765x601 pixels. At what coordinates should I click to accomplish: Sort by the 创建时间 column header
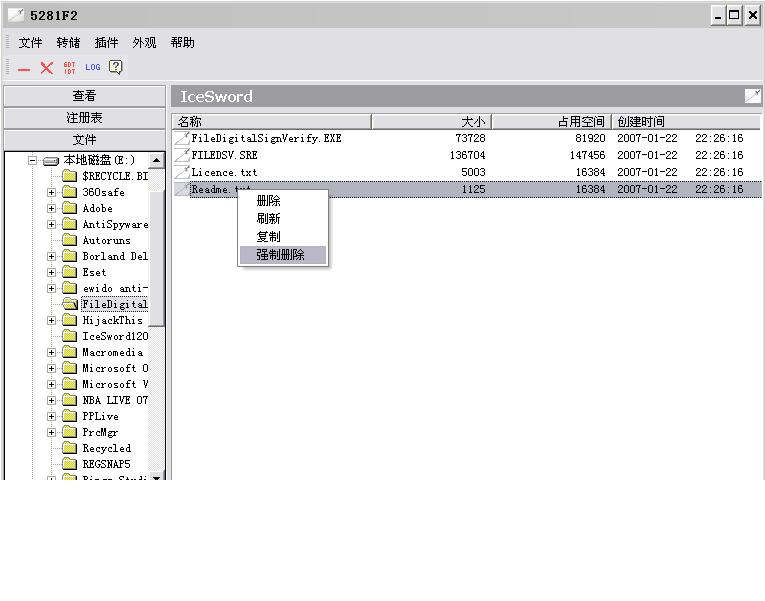(x=686, y=121)
